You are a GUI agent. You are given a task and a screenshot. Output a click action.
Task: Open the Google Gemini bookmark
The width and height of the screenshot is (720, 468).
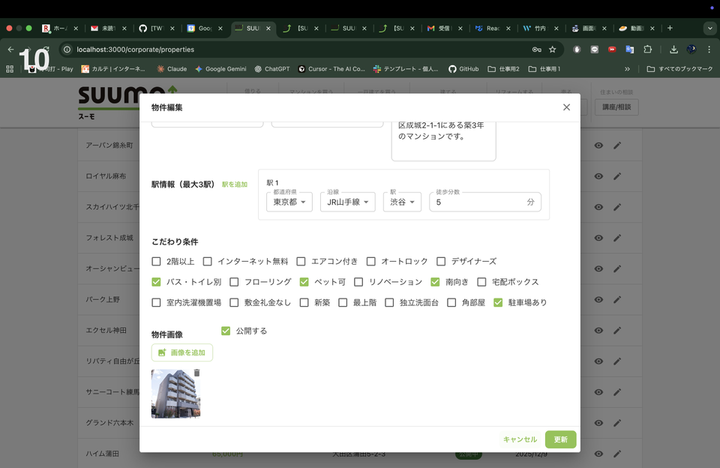point(221,69)
